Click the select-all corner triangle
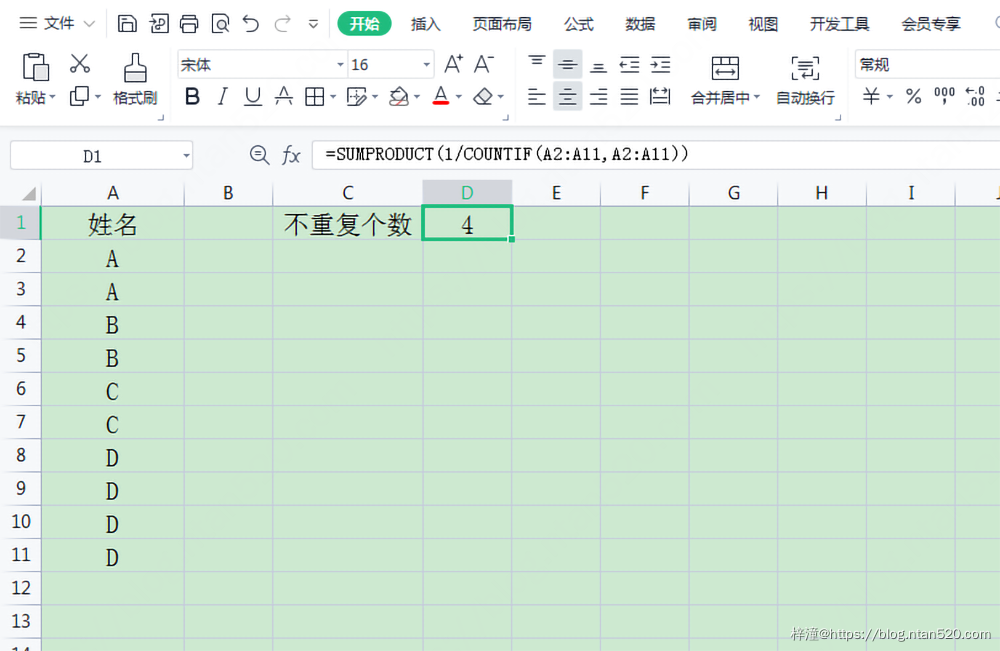Image resolution: width=1000 pixels, height=651 pixels. tap(29, 194)
